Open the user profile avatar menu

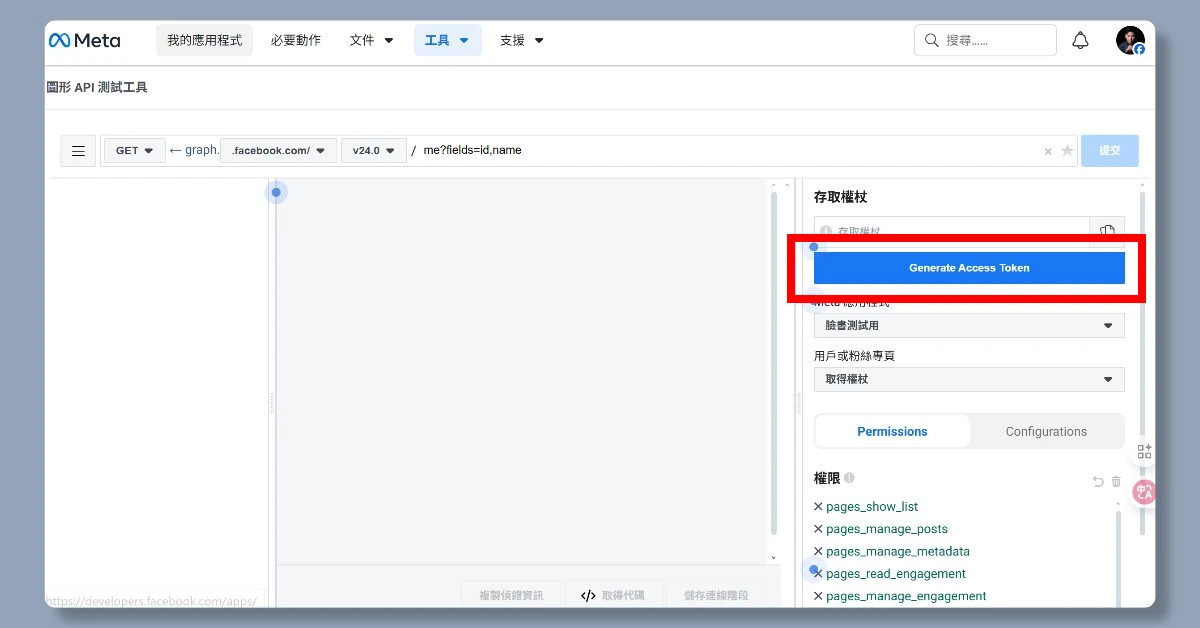pos(1130,40)
